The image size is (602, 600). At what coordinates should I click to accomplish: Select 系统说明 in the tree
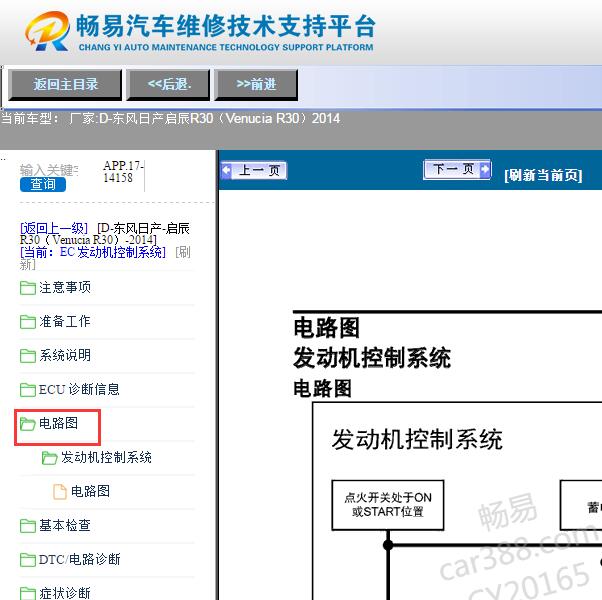[x=65, y=355]
